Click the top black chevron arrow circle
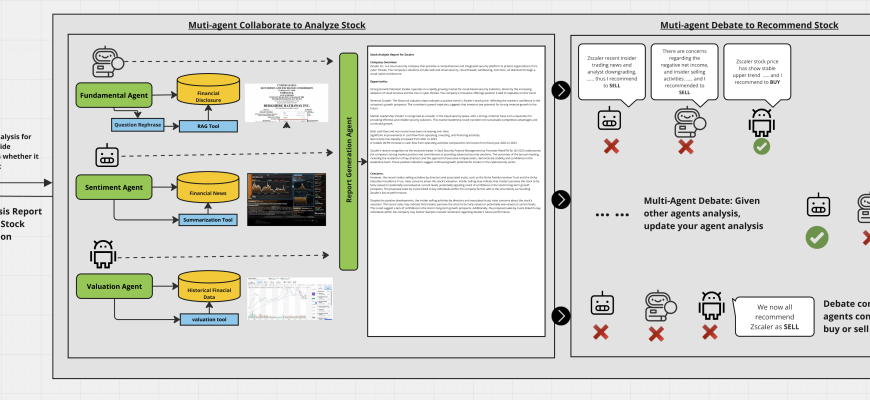Screen dimensions: 870x400 click(563, 91)
